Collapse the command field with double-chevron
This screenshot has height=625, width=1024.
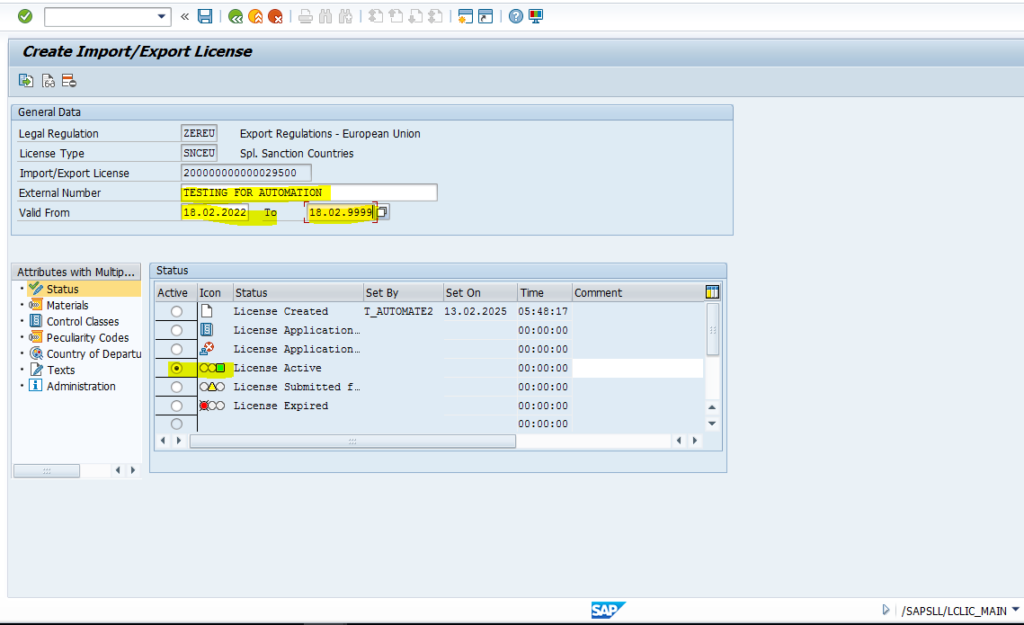pyautogui.click(x=185, y=17)
